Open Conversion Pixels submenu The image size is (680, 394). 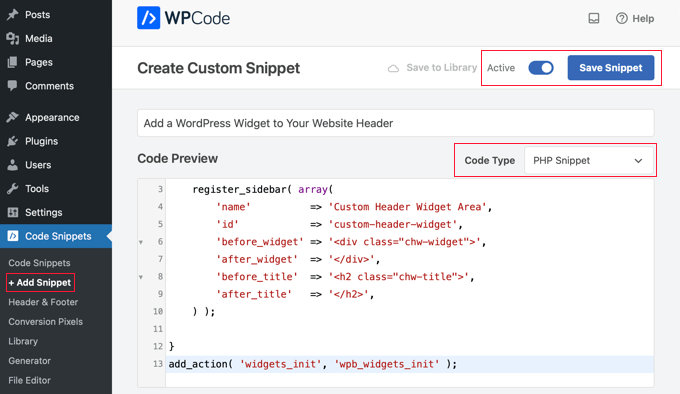[46, 322]
